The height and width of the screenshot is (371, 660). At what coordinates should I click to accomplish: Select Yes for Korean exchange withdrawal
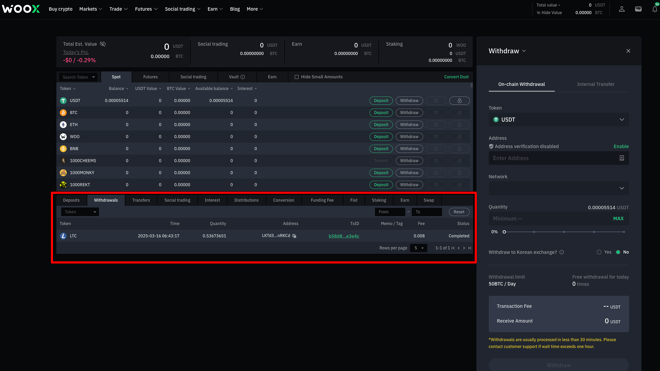599,252
